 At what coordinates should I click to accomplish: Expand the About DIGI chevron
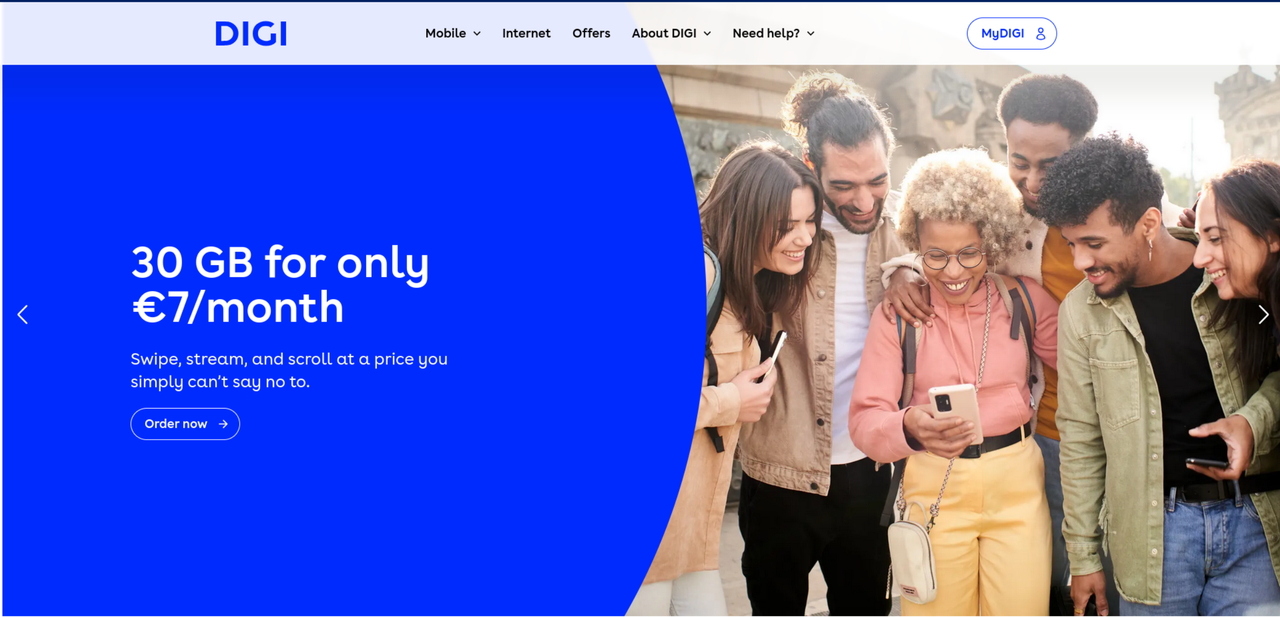707,34
